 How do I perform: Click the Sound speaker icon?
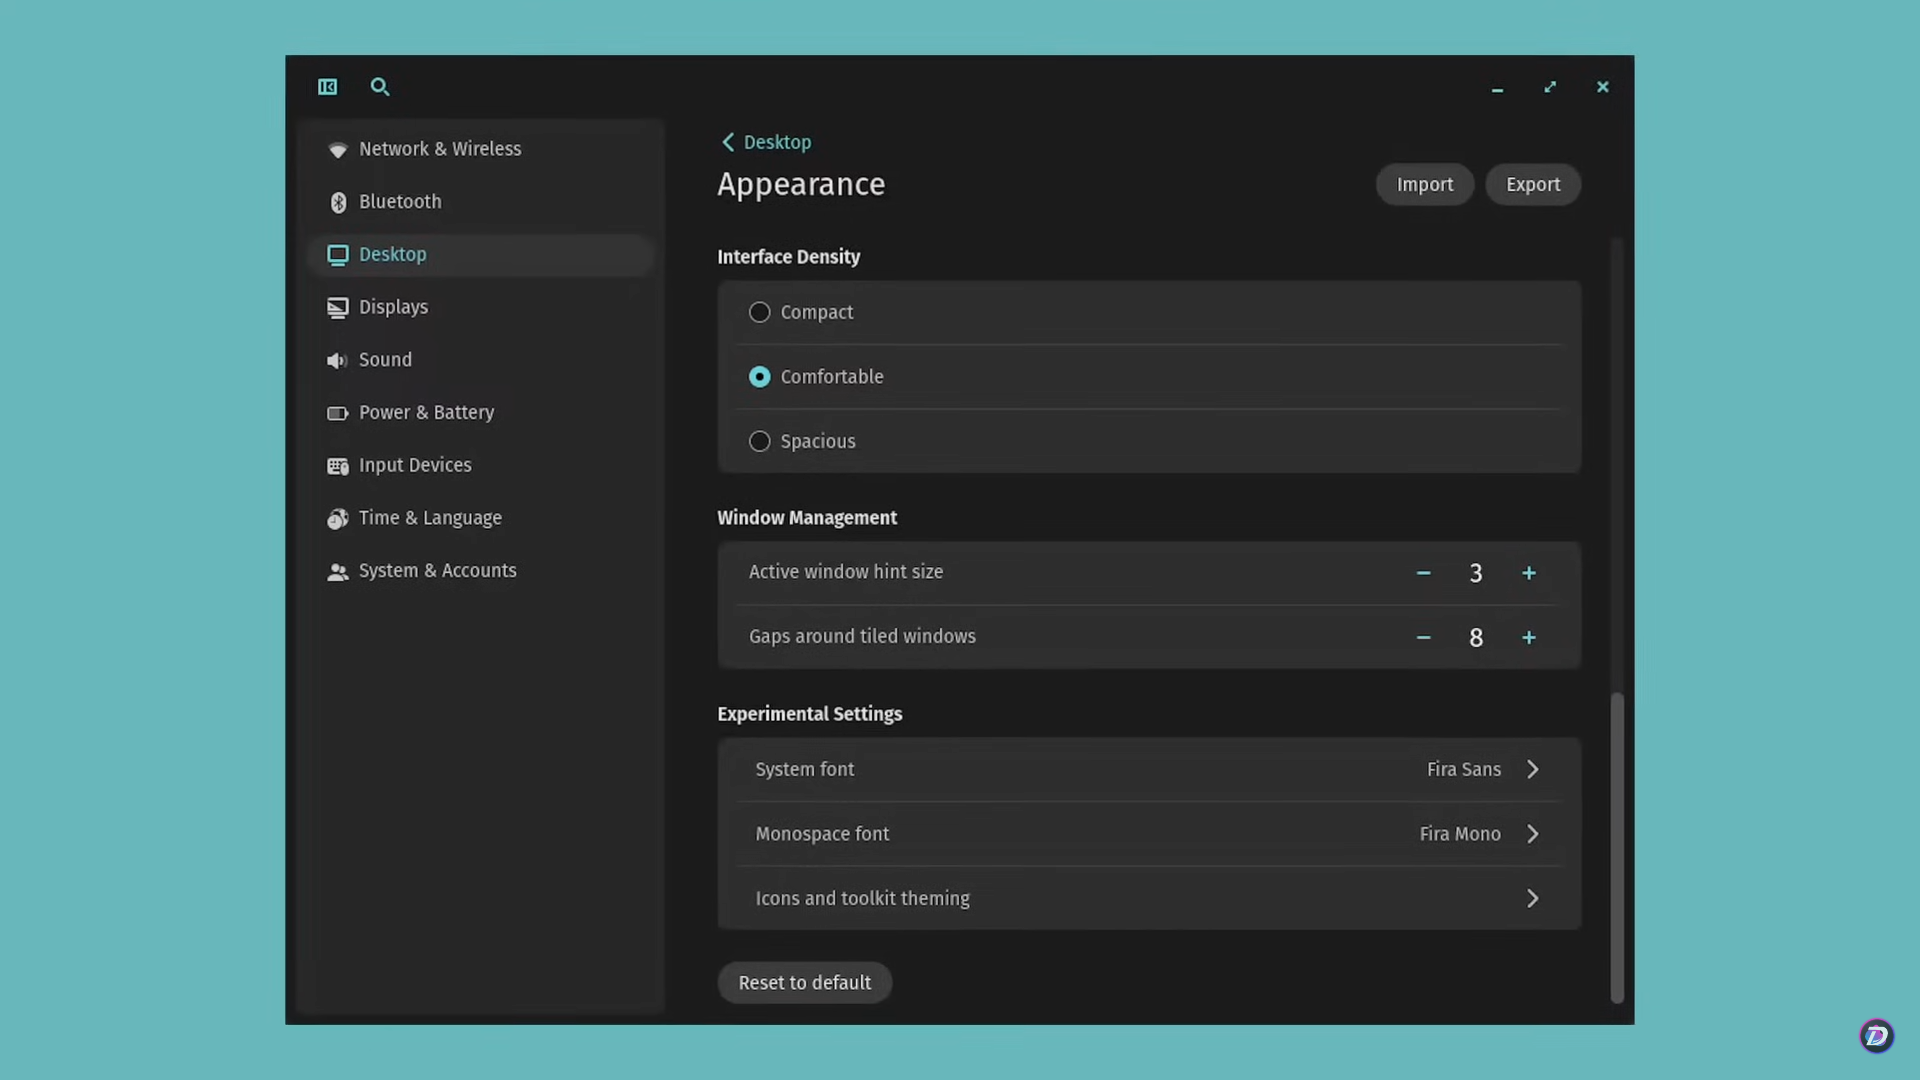[x=337, y=360]
